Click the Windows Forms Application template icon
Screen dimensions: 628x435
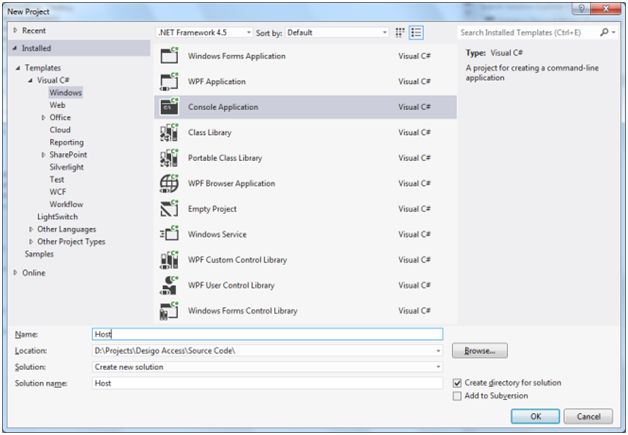click(x=169, y=56)
